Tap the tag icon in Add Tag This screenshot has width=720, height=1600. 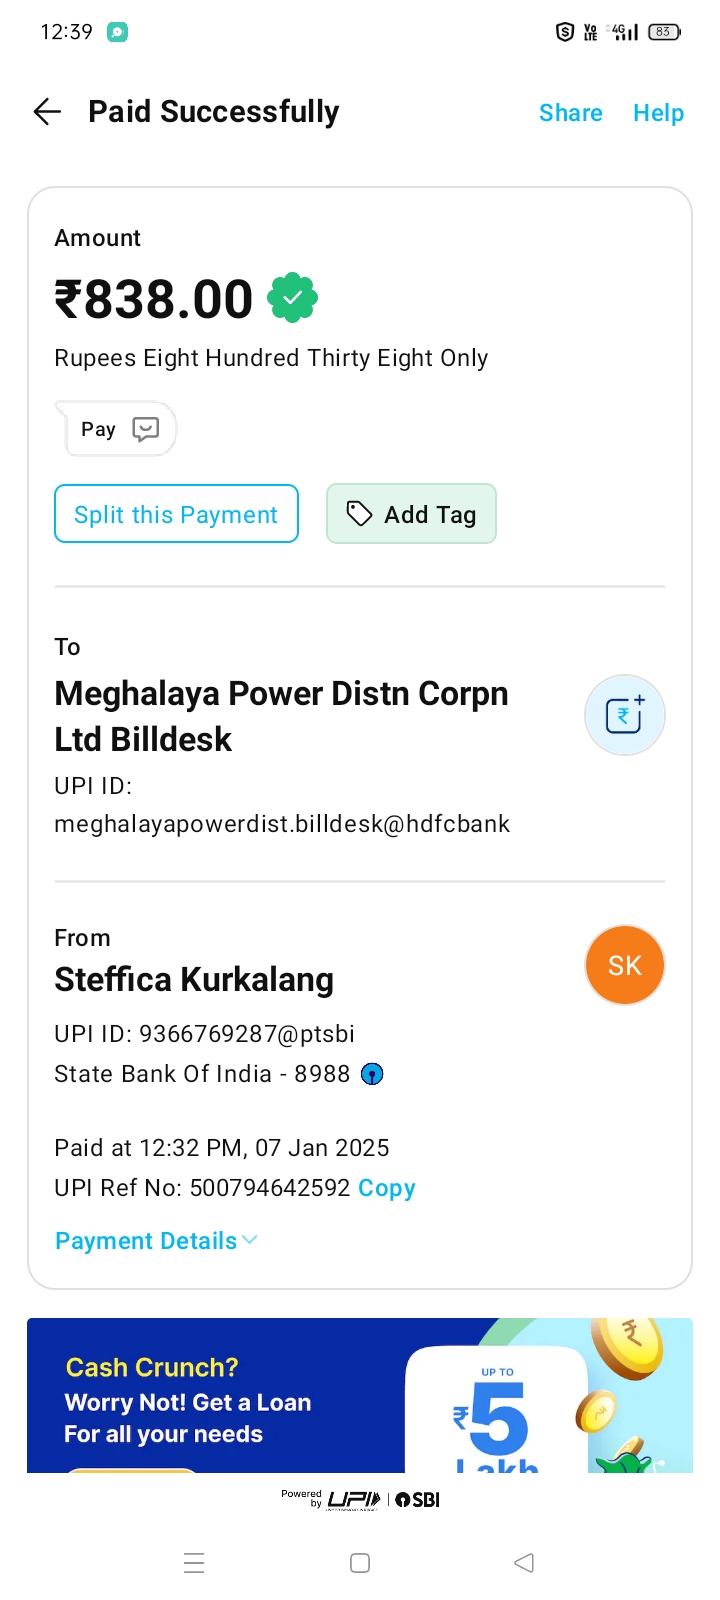pyautogui.click(x=359, y=514)
